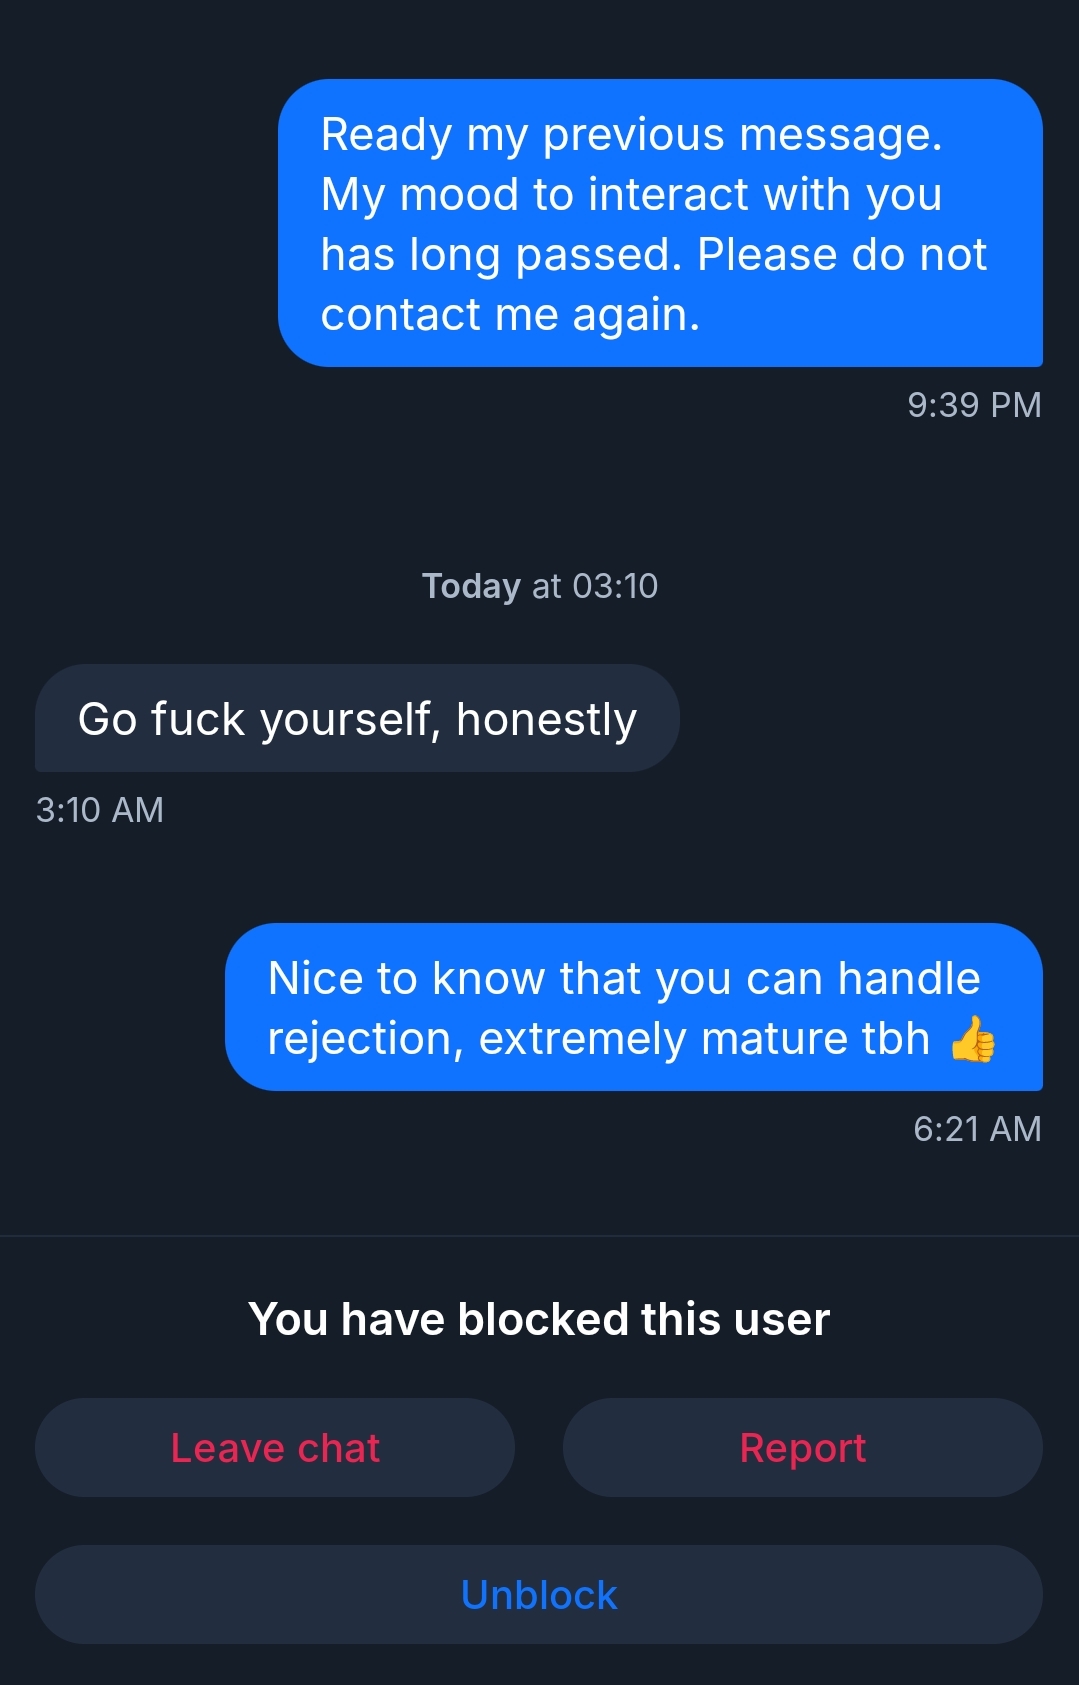Viewport: 1079px width, 1685px height.
Task: Click the words "extremely mature tbh"
Action: click(704, 1039)
